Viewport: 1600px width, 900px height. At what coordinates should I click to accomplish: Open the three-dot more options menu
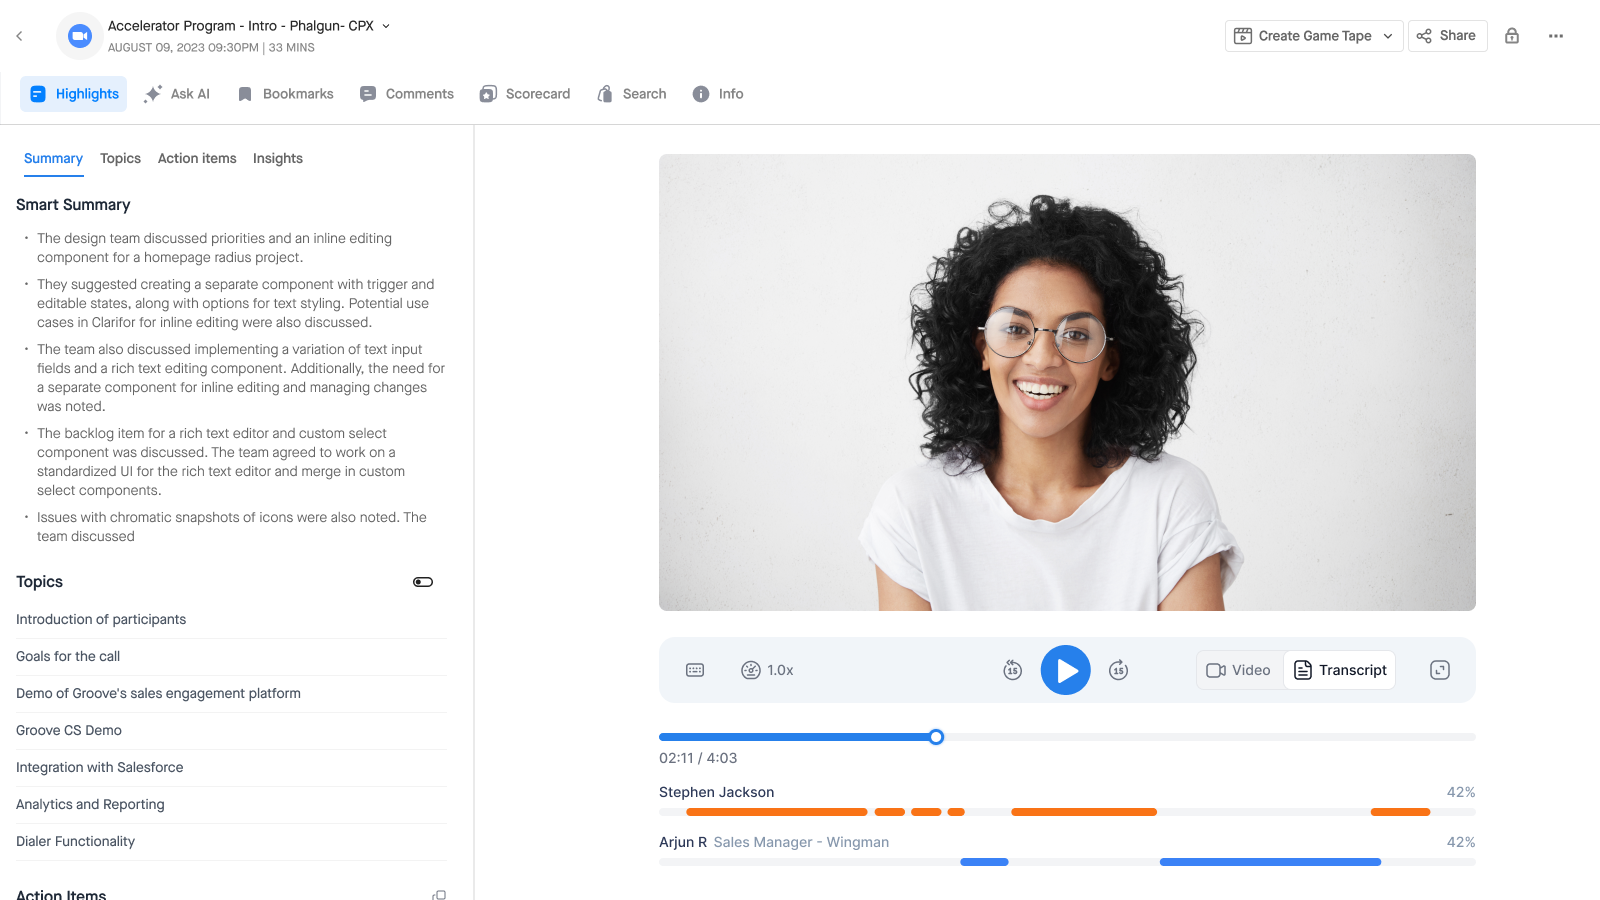coord(1556,36)
